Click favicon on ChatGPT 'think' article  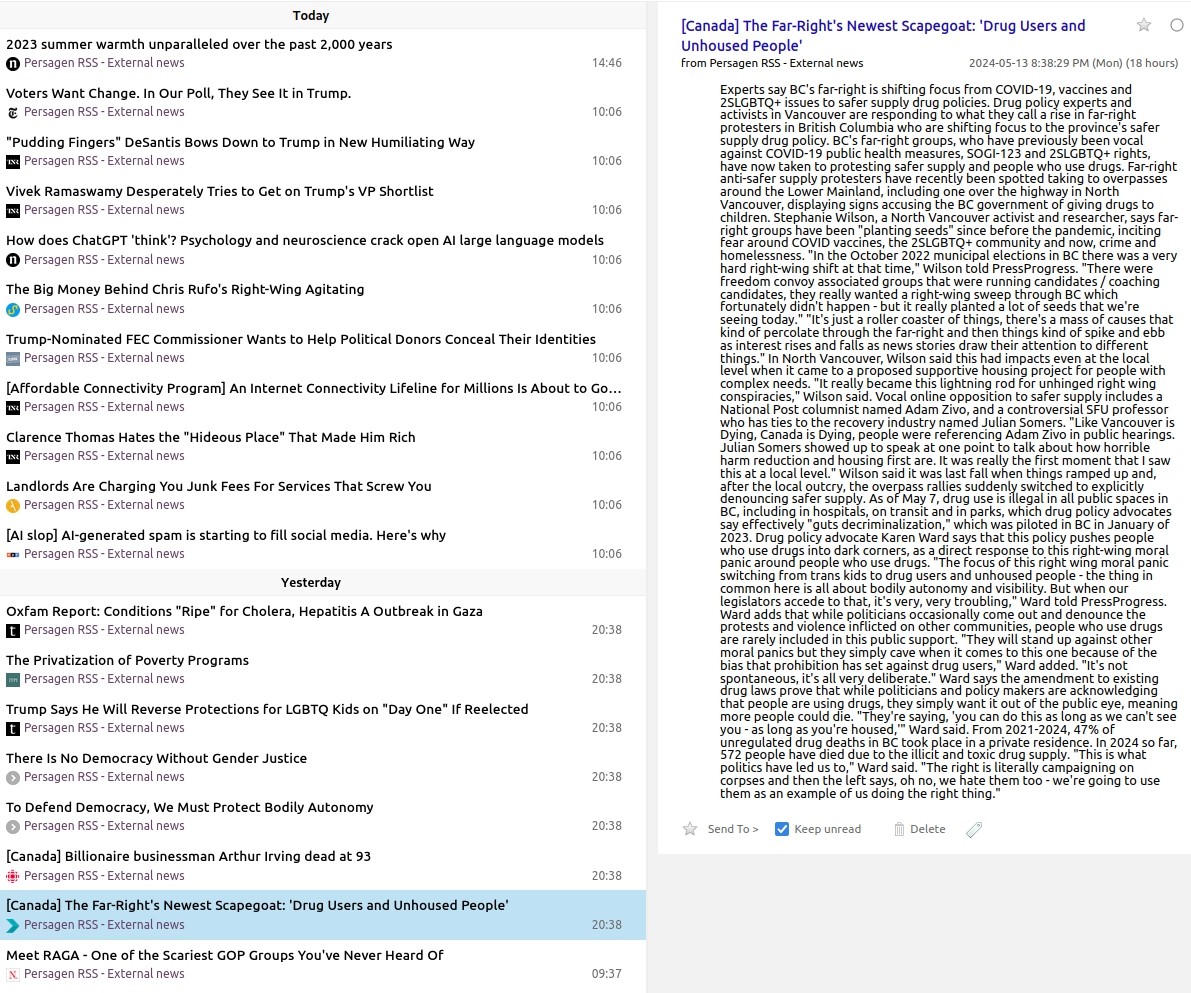[13, 260]
